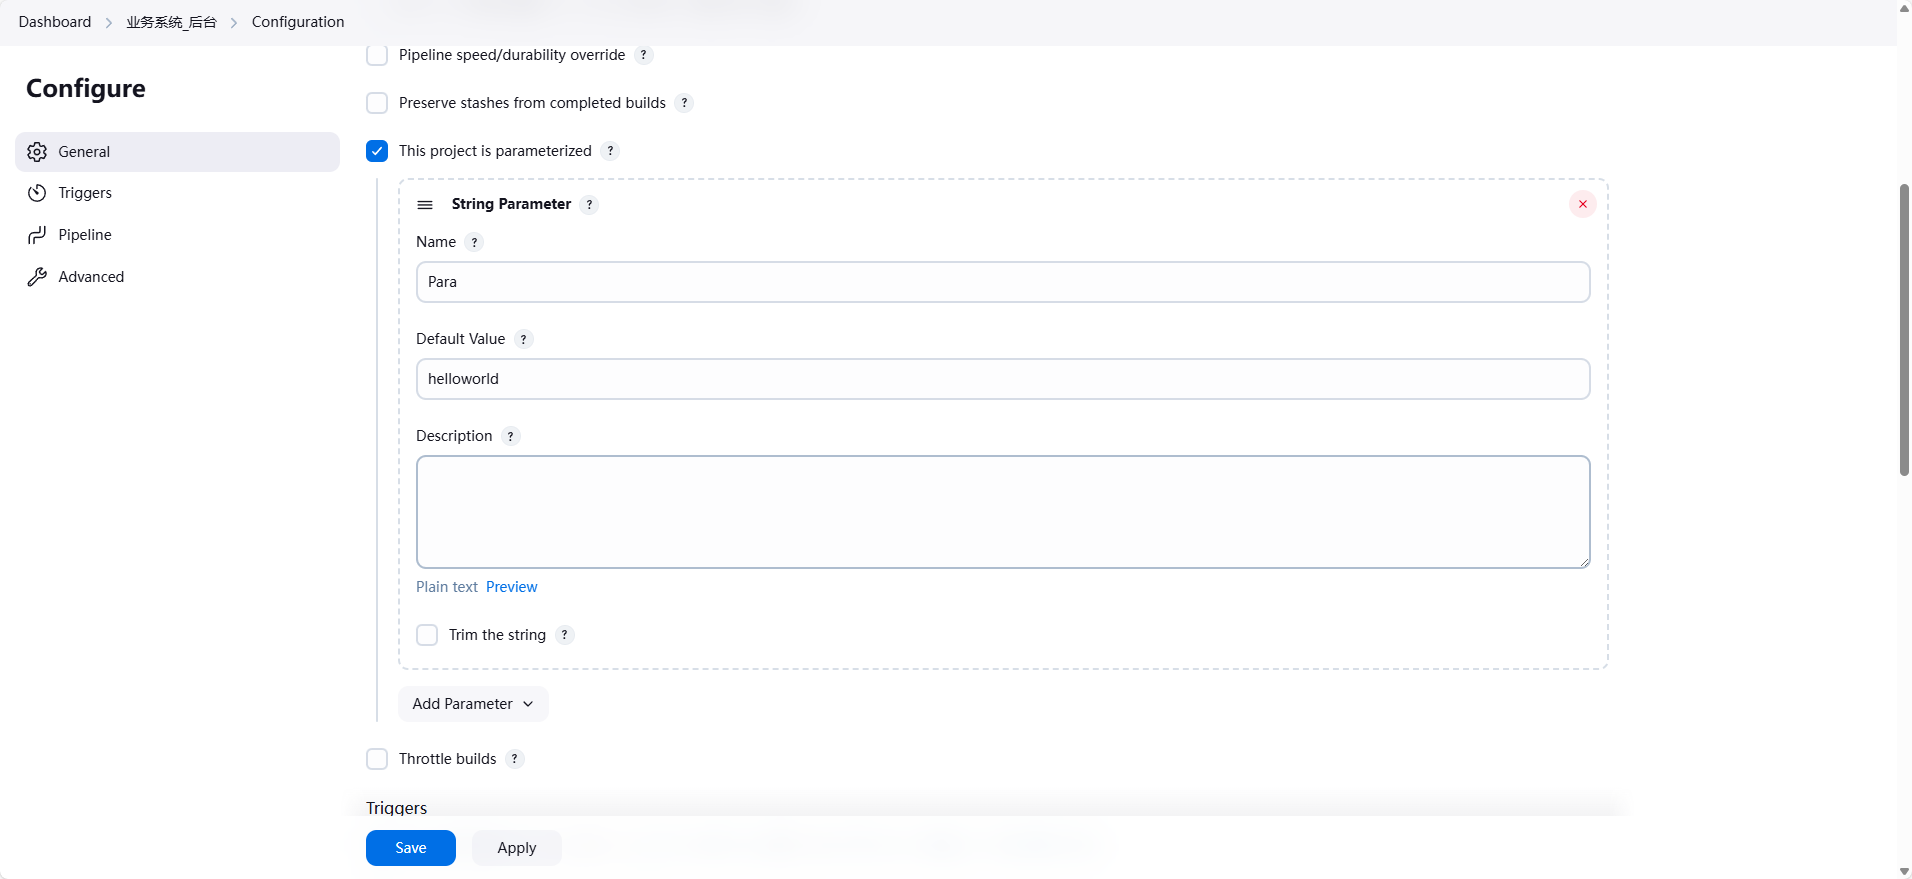This screenshot has width=1912, height=879.
Task: Click the General gear icon in sidebar
Action: (x=37, y=152)
